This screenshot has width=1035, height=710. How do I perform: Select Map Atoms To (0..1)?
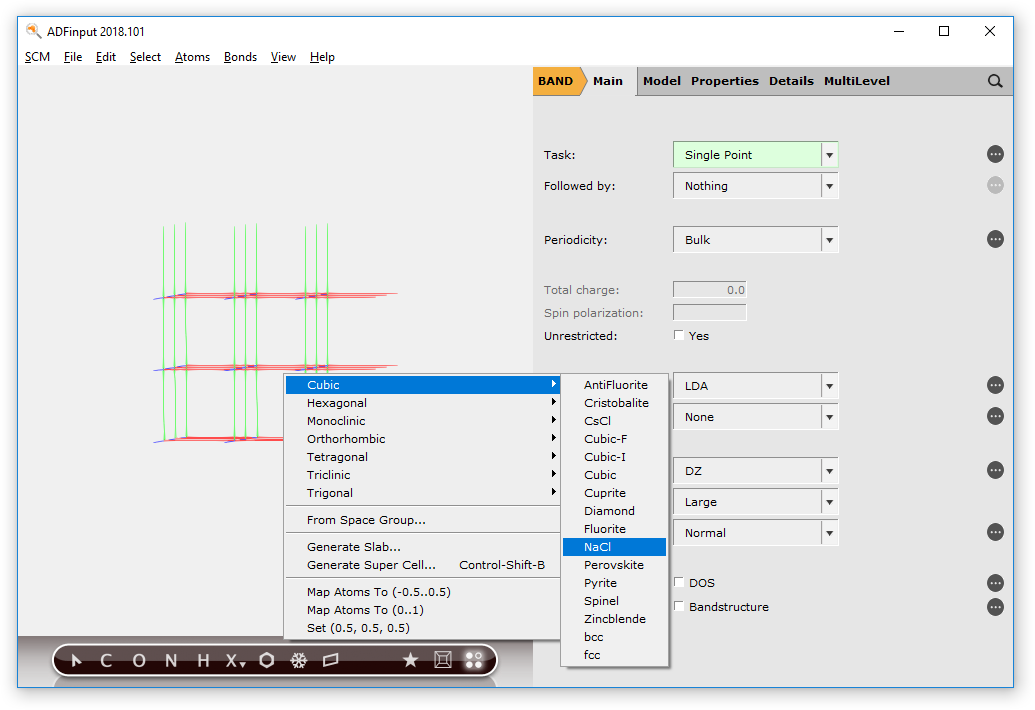[422, 610]
